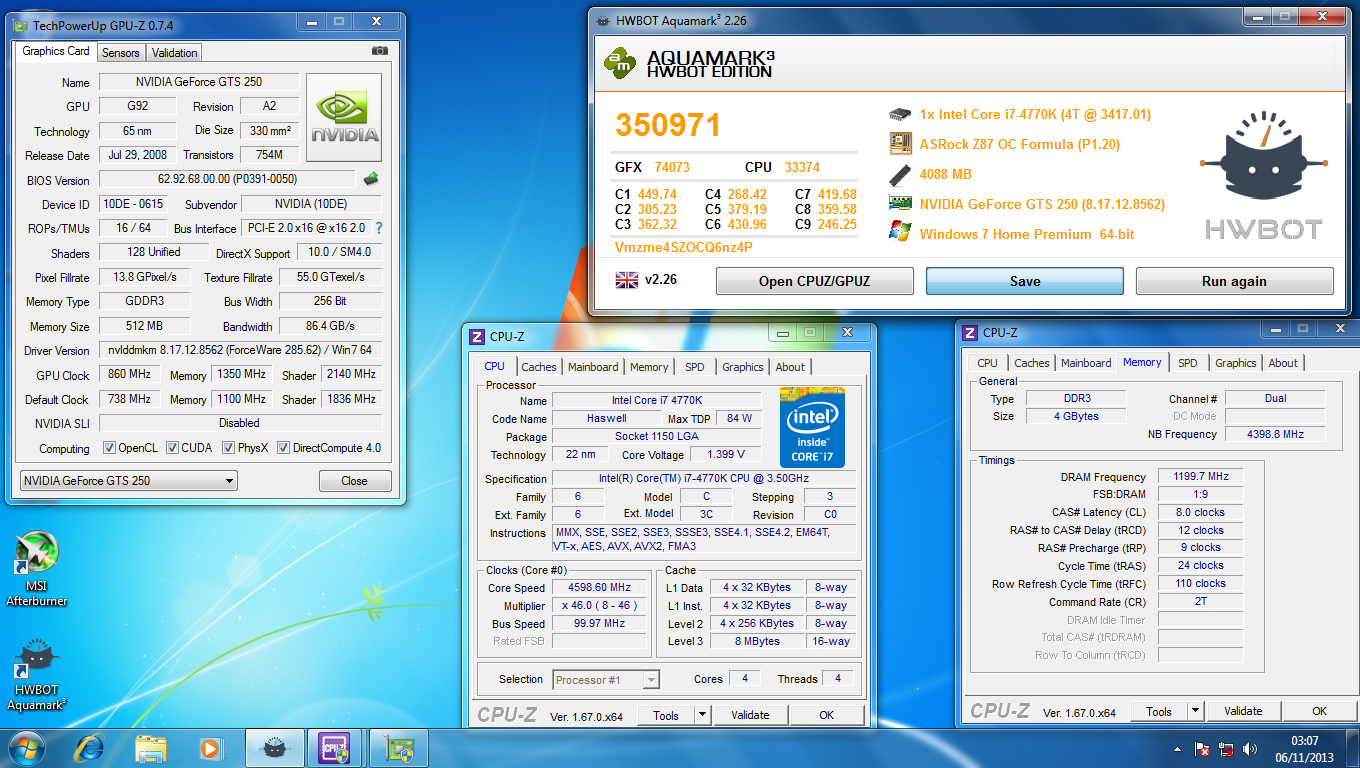1360x768 pixels.
Task: Click the BIOS Version field in GPU-Z
Action: [227, 180]
